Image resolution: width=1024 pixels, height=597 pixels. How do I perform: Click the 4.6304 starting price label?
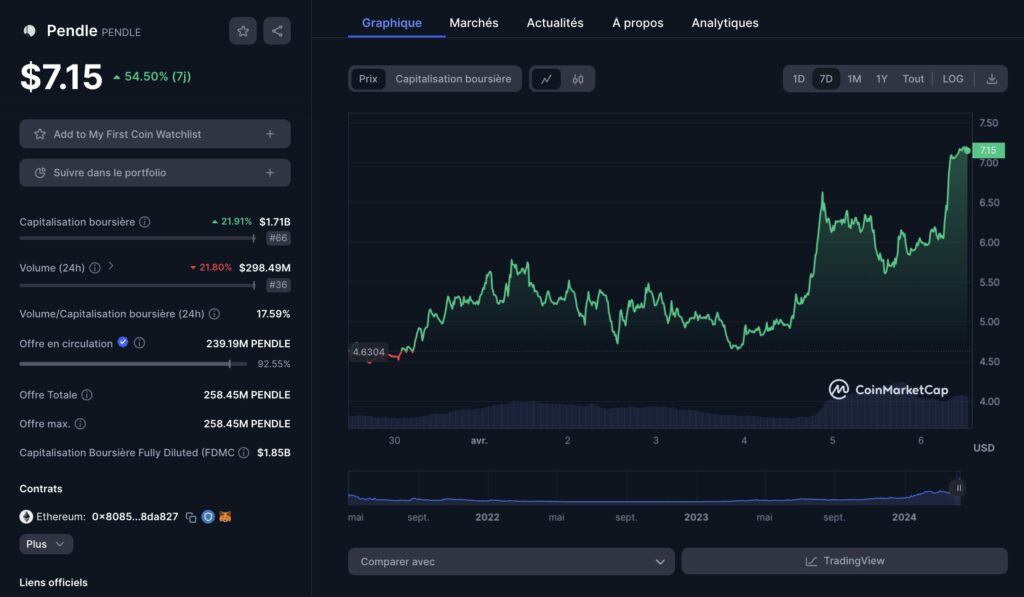coord(368,352)
